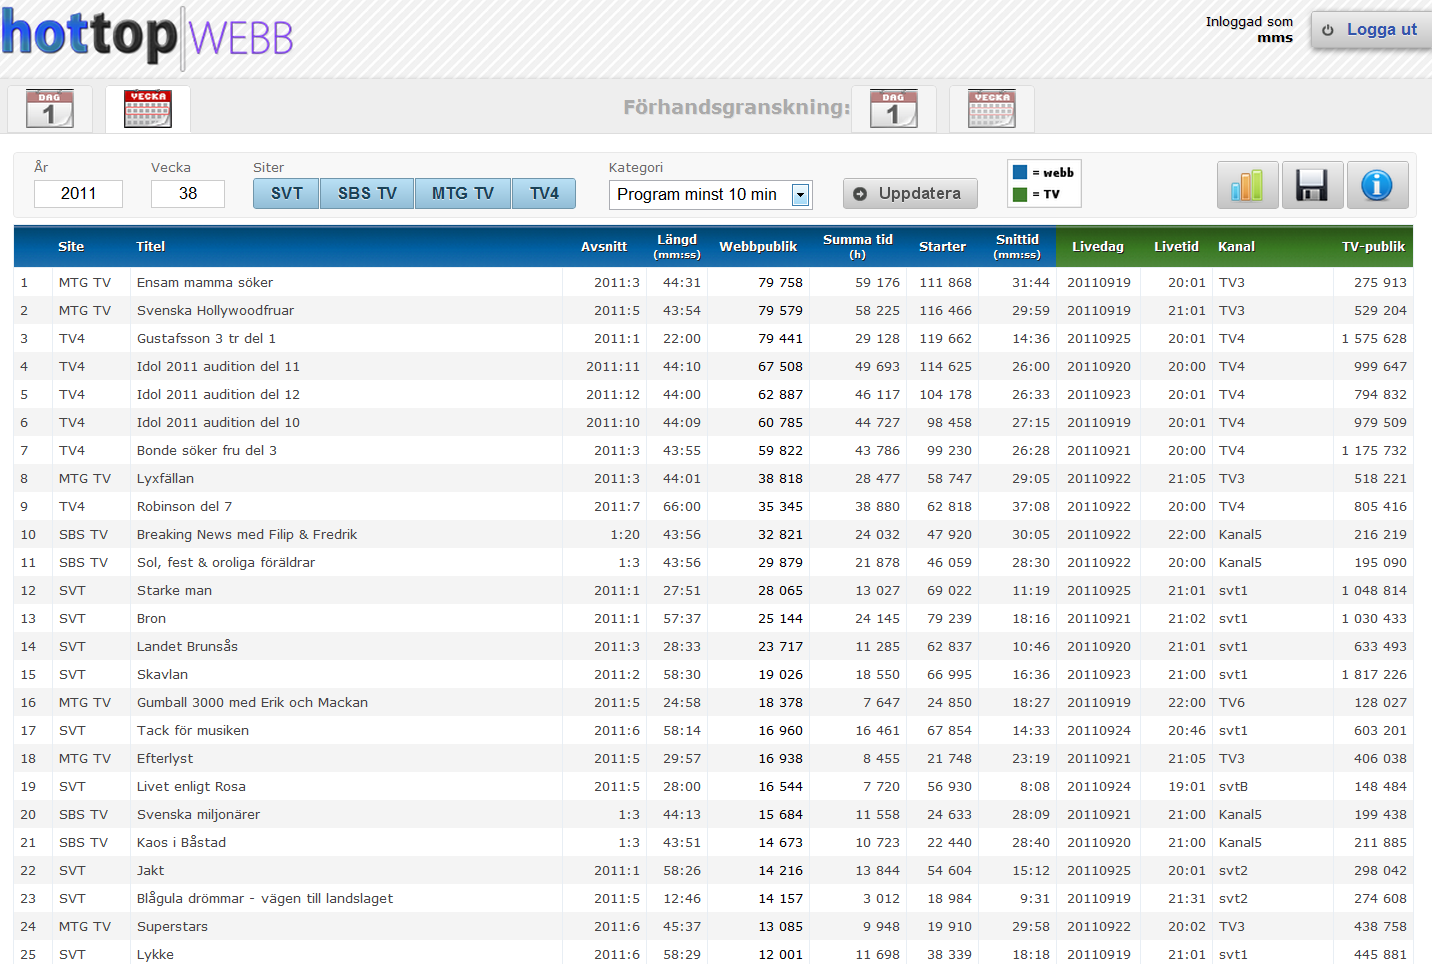Sort by the Starter column header
1432x964 pixels.
click(943, 246)
